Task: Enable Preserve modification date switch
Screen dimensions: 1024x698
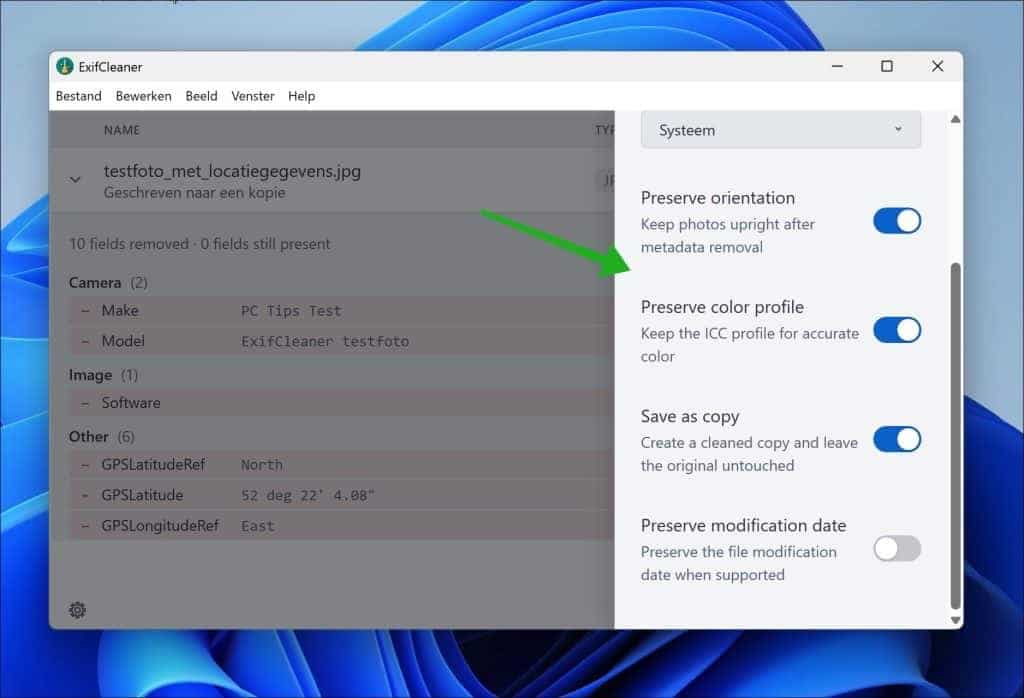Action: point(897,548)
